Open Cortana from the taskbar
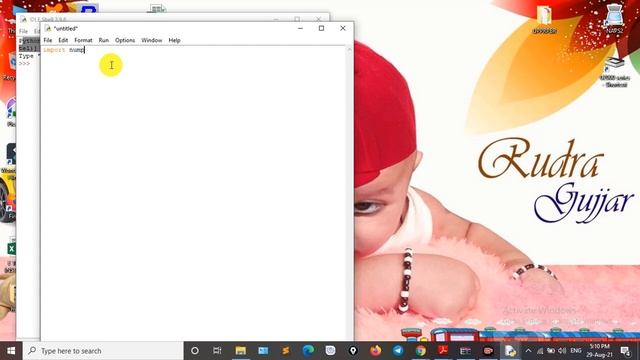Image resolution: width=640 pixels, height=360 pixels. coord(195,351)
